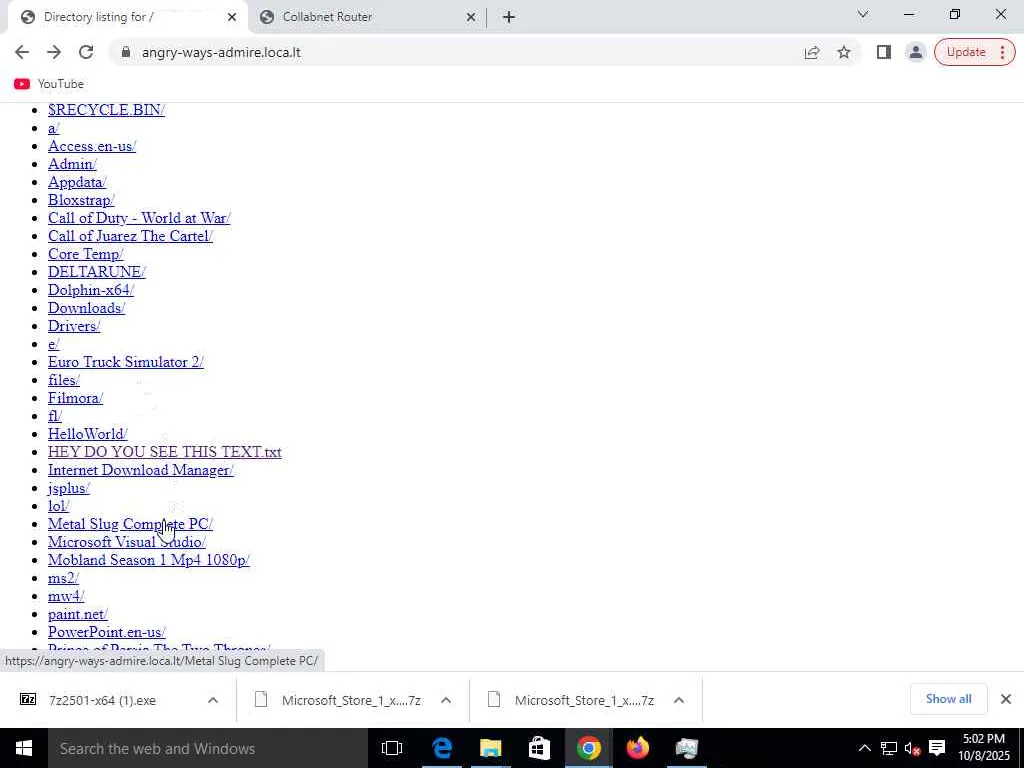The image size is (1024, 768).
Task: Open a new tab with the plus button
Action: coord(509,17)
